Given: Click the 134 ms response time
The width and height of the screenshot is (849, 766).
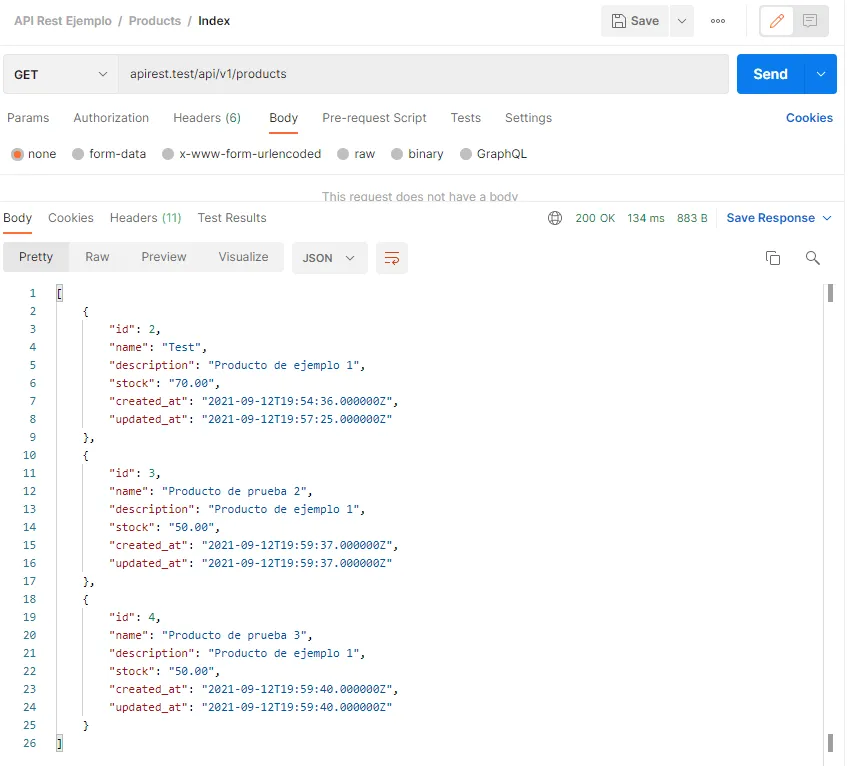Looking at the screenshot, I should tap(645, 218).
